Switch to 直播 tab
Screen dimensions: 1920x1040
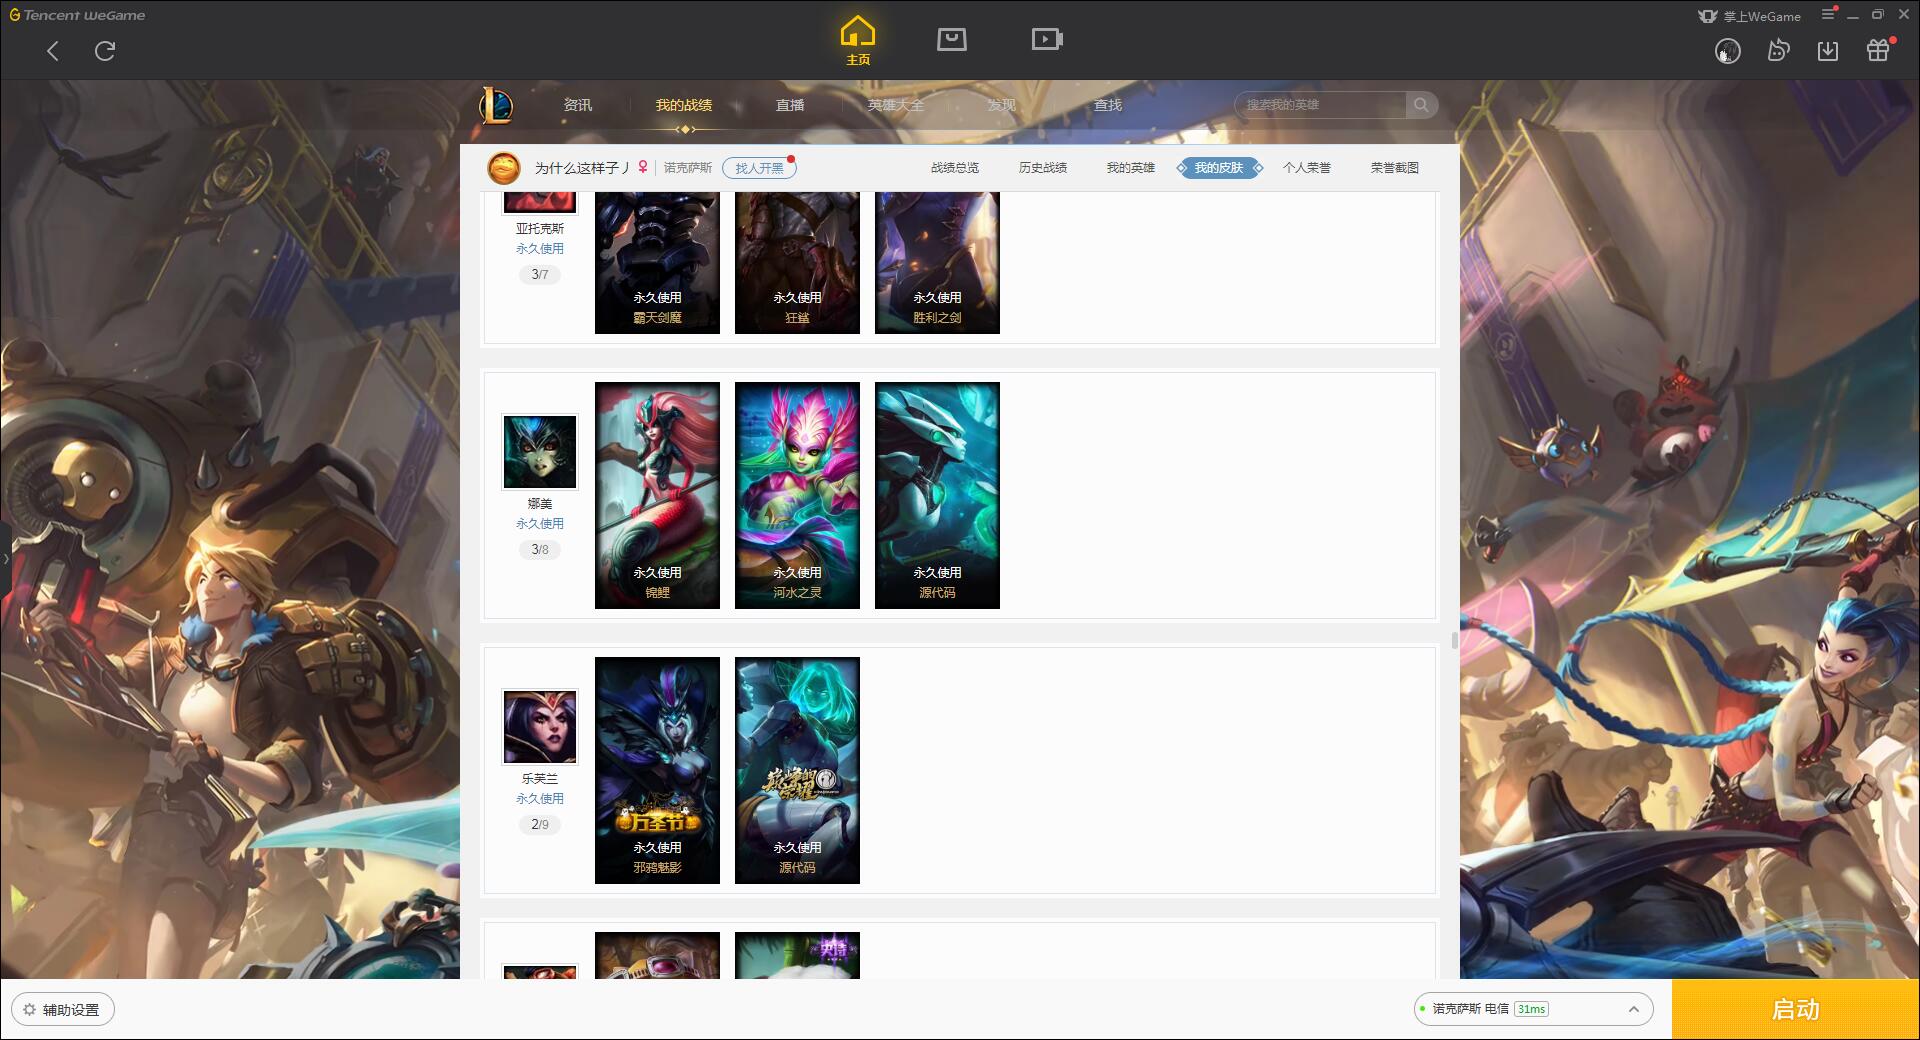790,105
